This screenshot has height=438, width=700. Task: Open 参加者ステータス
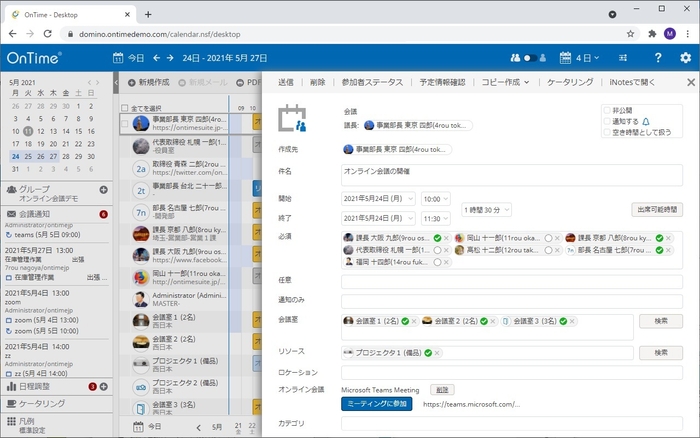372,82
